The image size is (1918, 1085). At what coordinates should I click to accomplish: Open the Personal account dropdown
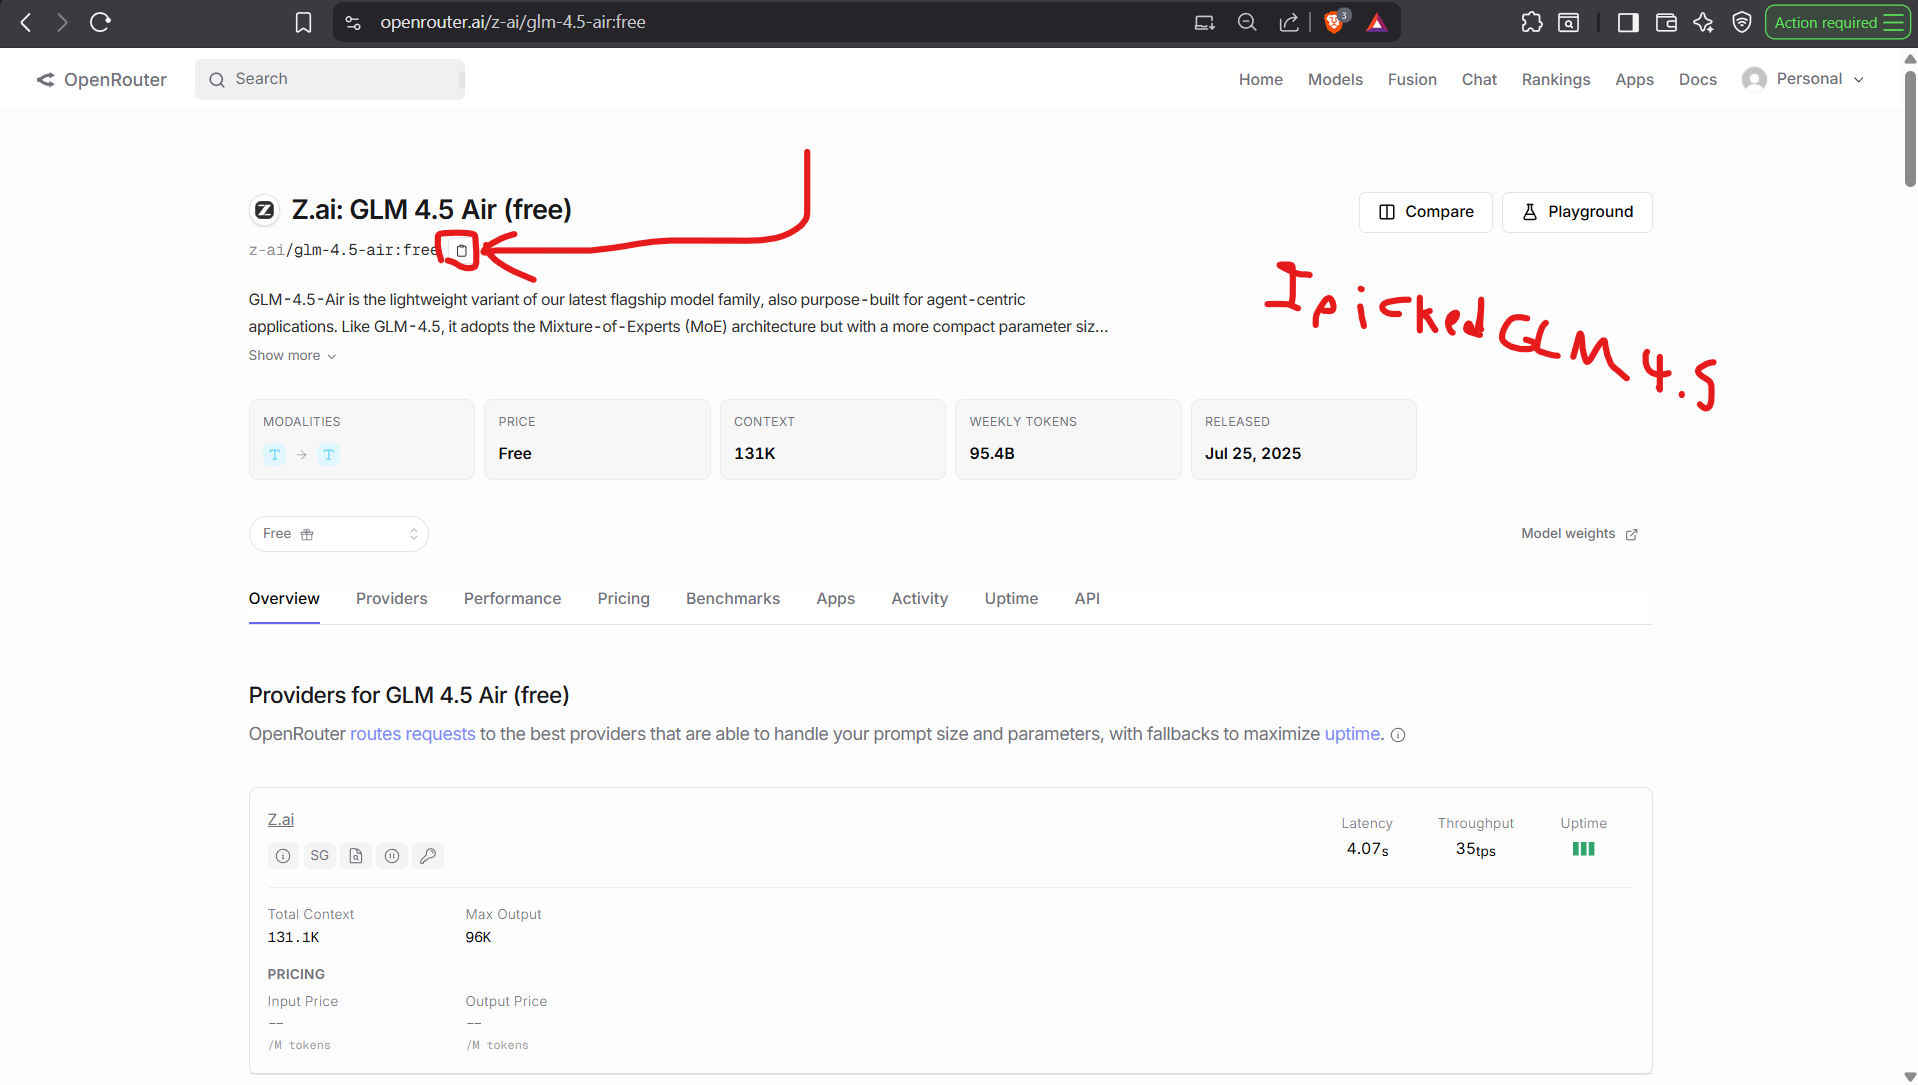coord(1803,79)
